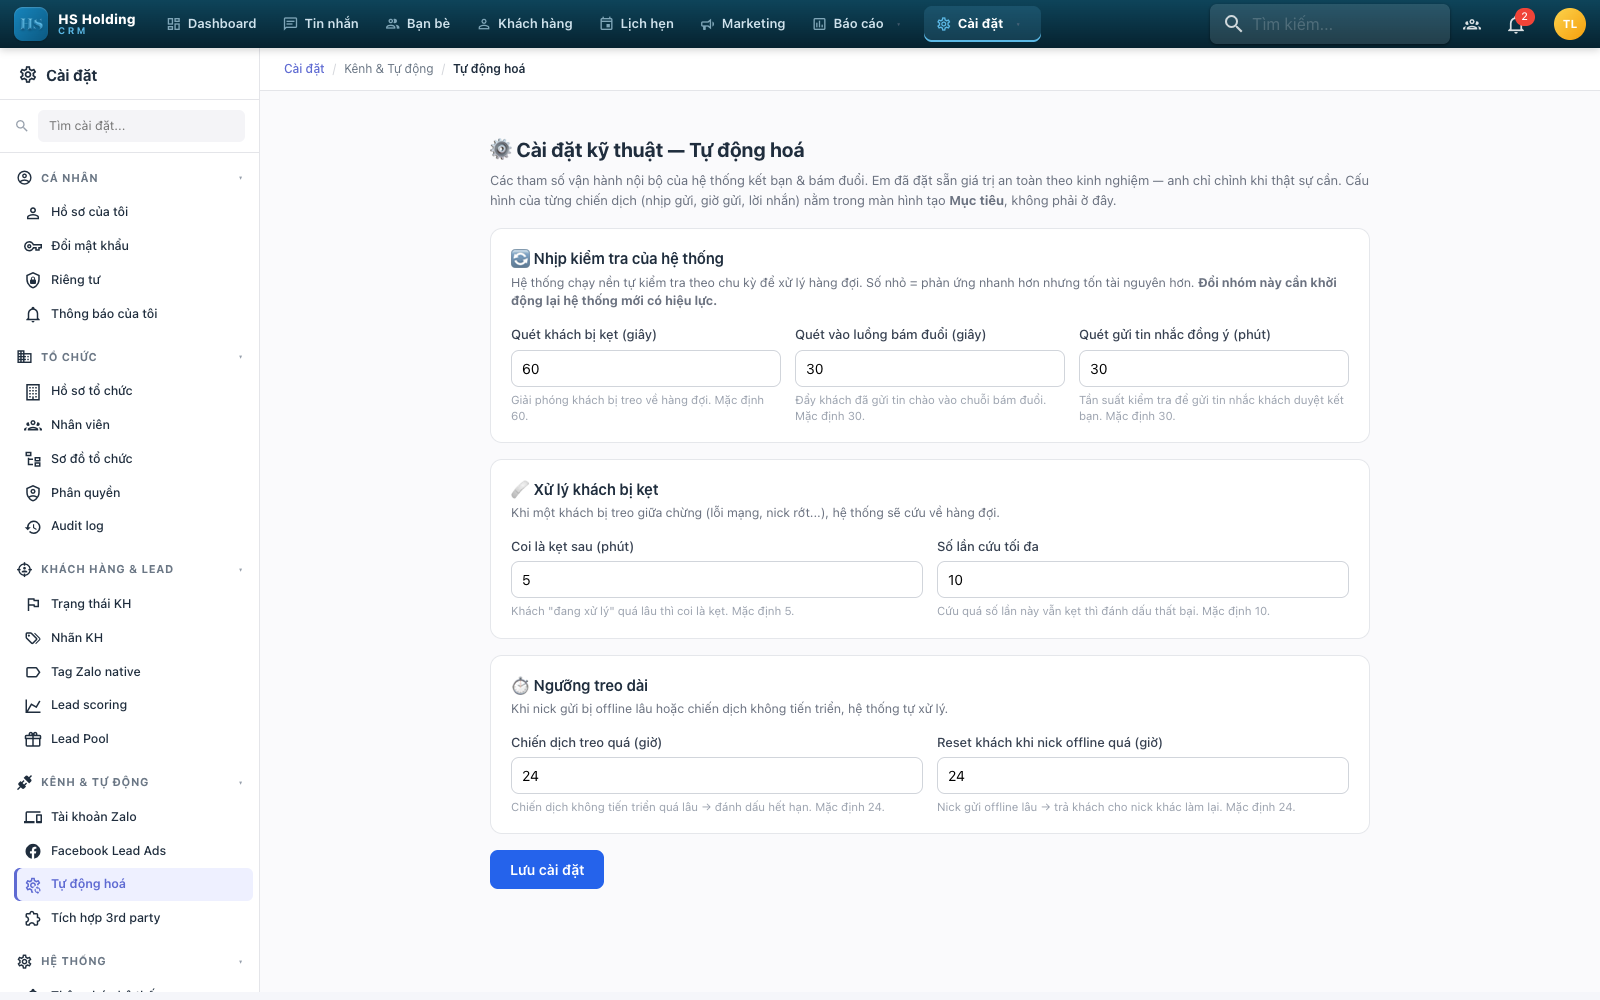Viewport: 1600px width, 1000px height.
Task: Focus the Quét gửi tin nhắc đồng ý field
Action: [x=1214, y=369]
